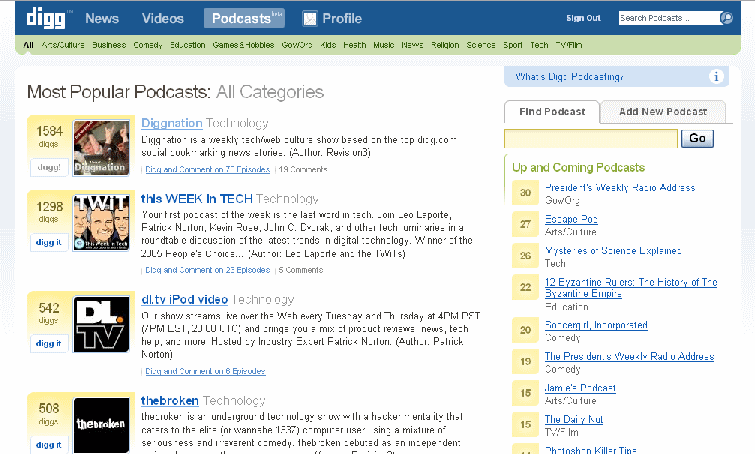Select the Education category

click(187, 45)
